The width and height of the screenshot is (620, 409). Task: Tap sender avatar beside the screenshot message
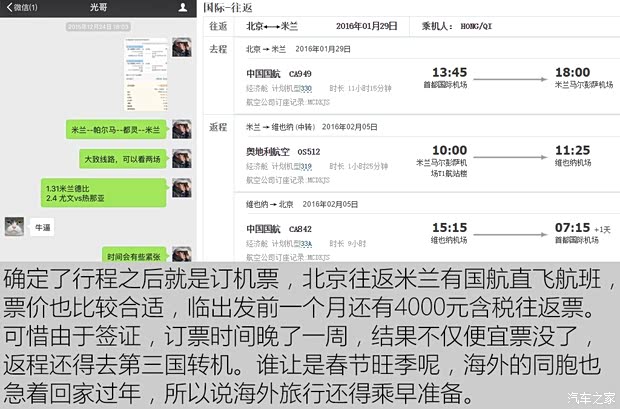coord(182,50)
